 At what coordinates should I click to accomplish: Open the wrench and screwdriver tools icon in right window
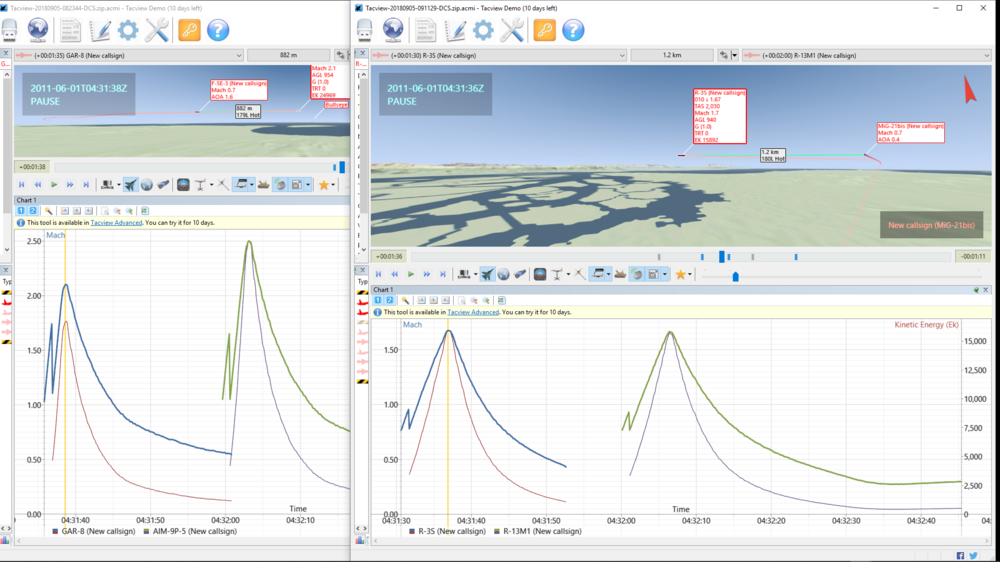513,30
